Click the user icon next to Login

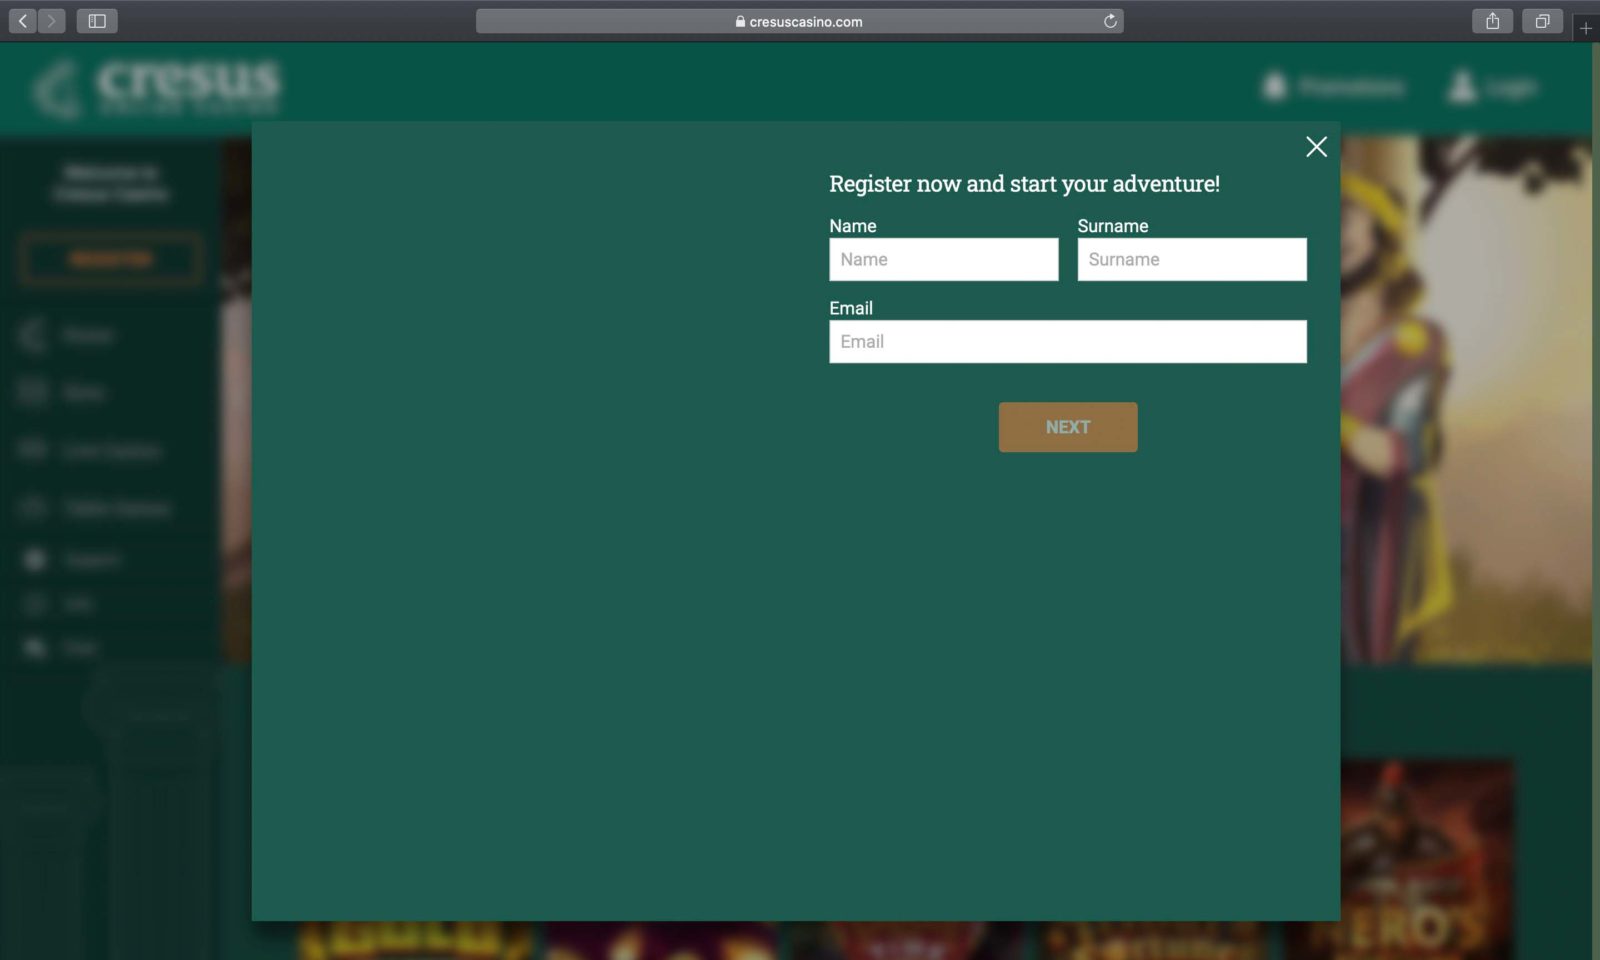[x=1460, y=87]
